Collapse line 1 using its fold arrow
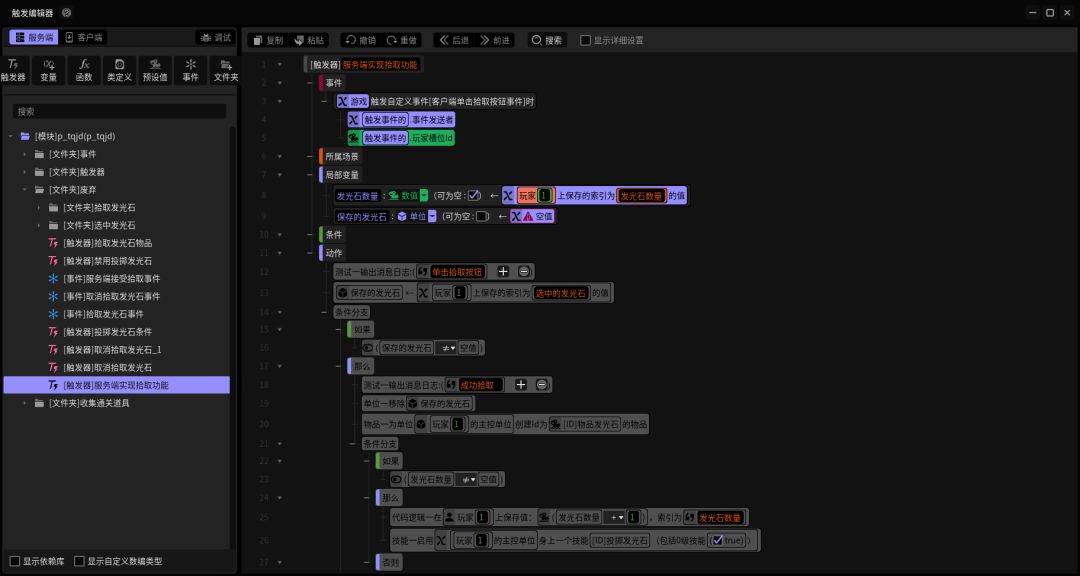Screen dimensions: 1080x576 [280, 64]
